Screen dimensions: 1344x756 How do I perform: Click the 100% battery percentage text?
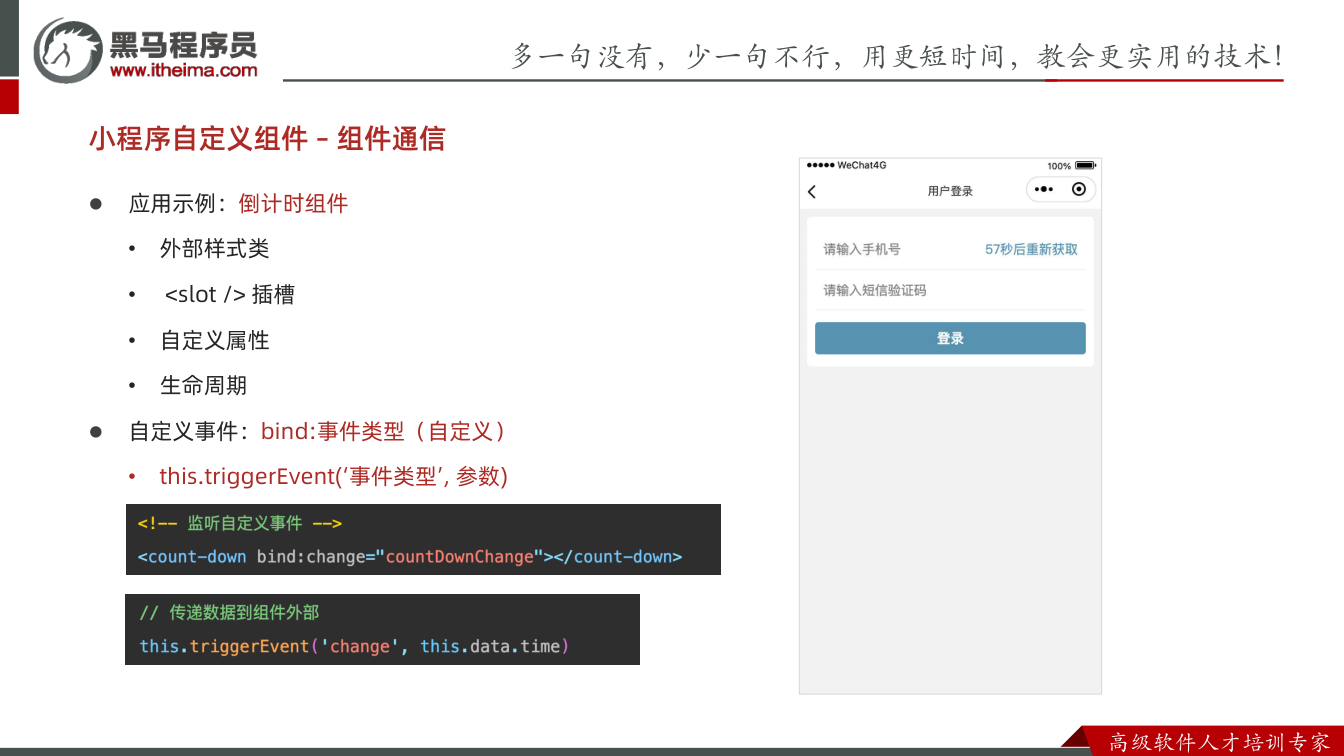click(1059, 166)
